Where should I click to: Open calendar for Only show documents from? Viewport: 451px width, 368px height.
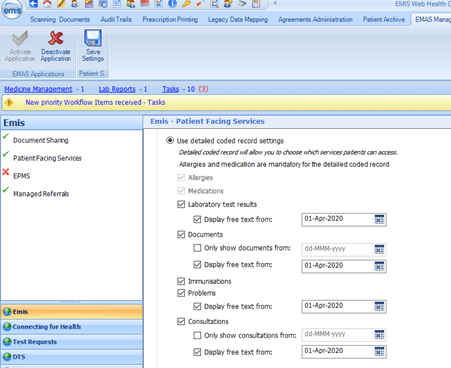point(379,249)
